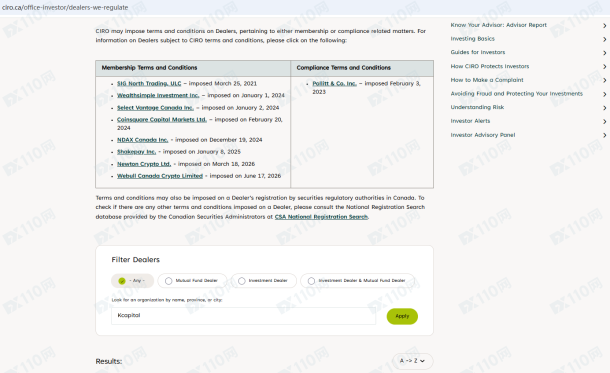Viewport: 610px width, 373px height.
Task: Select the Mutual Fund Dealer filter
Action: click(x=192, y=281)
